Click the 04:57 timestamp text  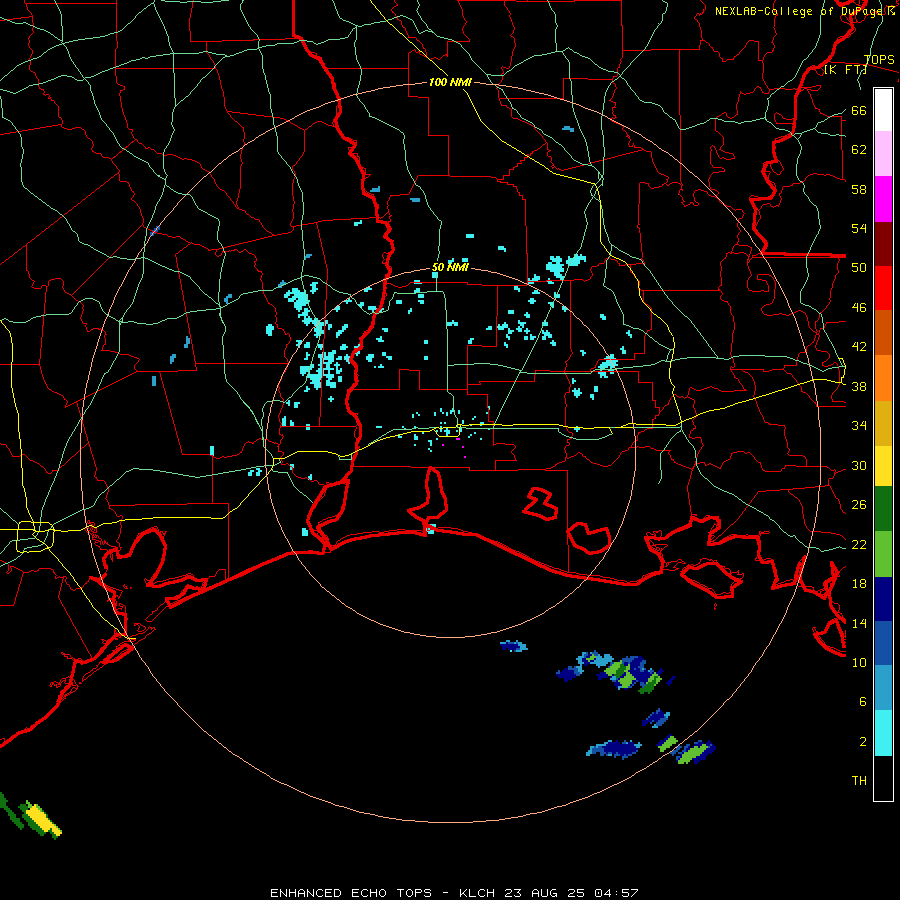[x=616, y=893]
